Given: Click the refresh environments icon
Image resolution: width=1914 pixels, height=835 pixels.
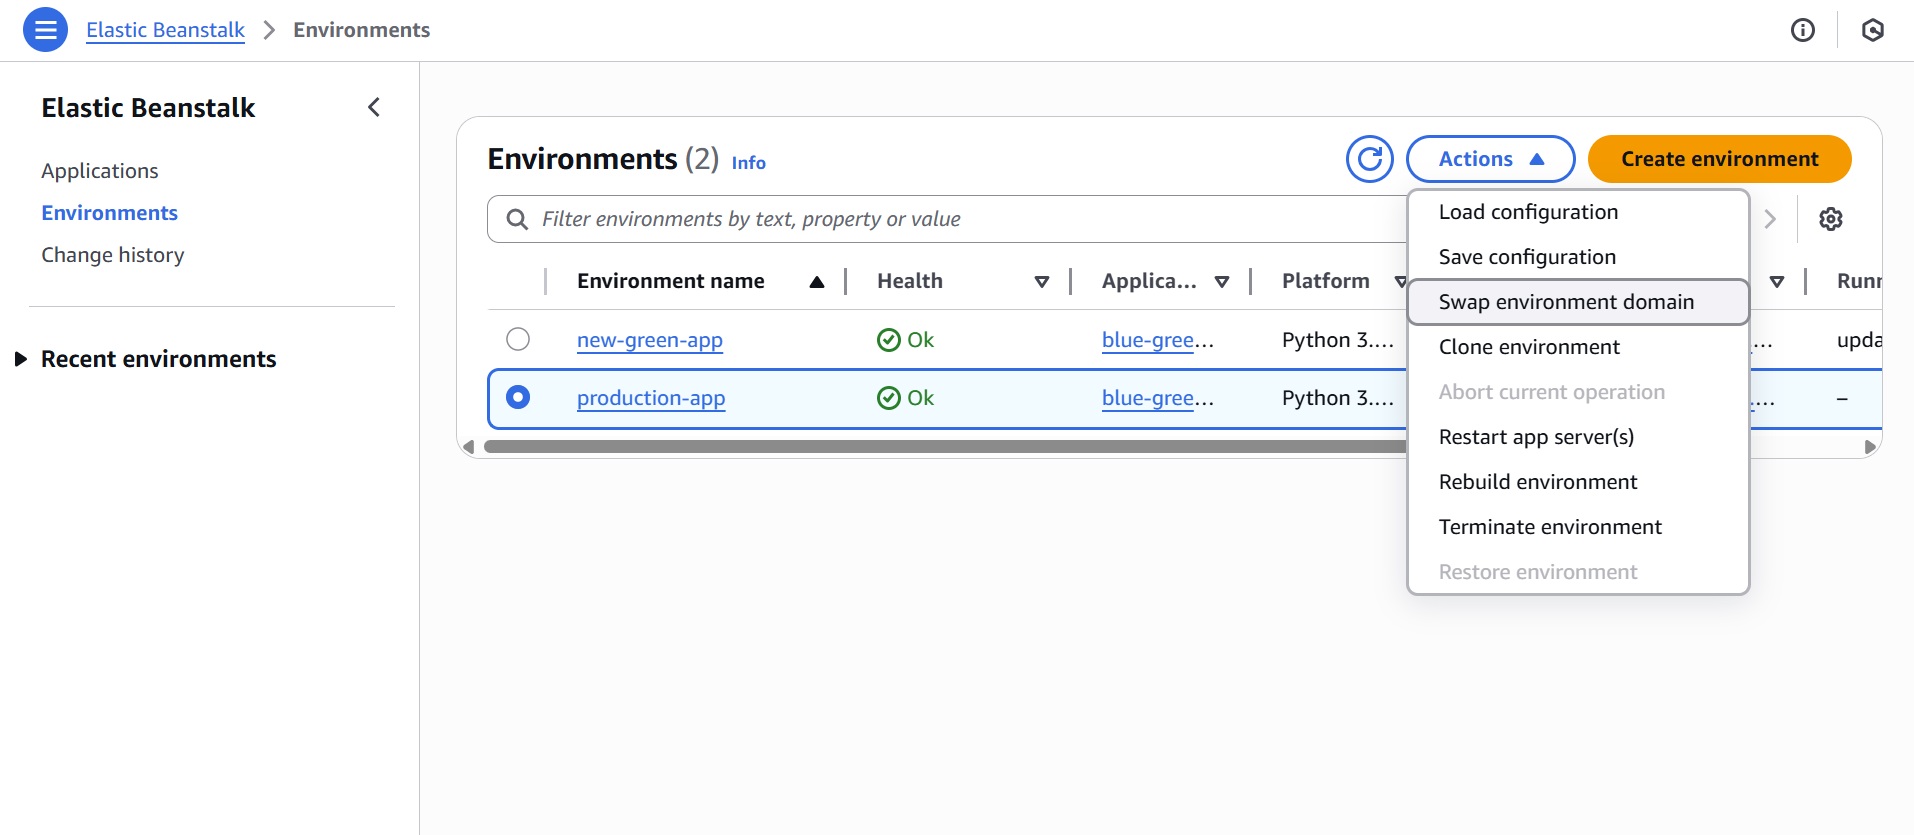Looking at the screenshot, I should 1369,159.
